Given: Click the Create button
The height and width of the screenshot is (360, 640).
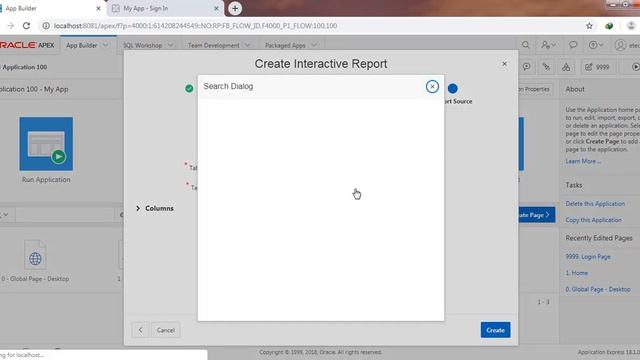Looking at the screenshot, I should [495, 330].
